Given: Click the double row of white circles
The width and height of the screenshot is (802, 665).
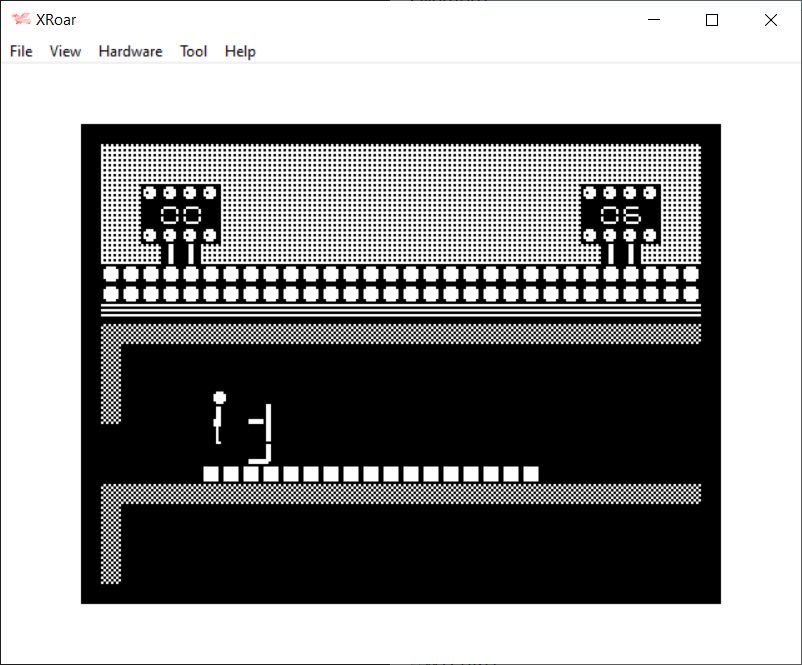Looking at the screenshot, I should pos(400,283).
